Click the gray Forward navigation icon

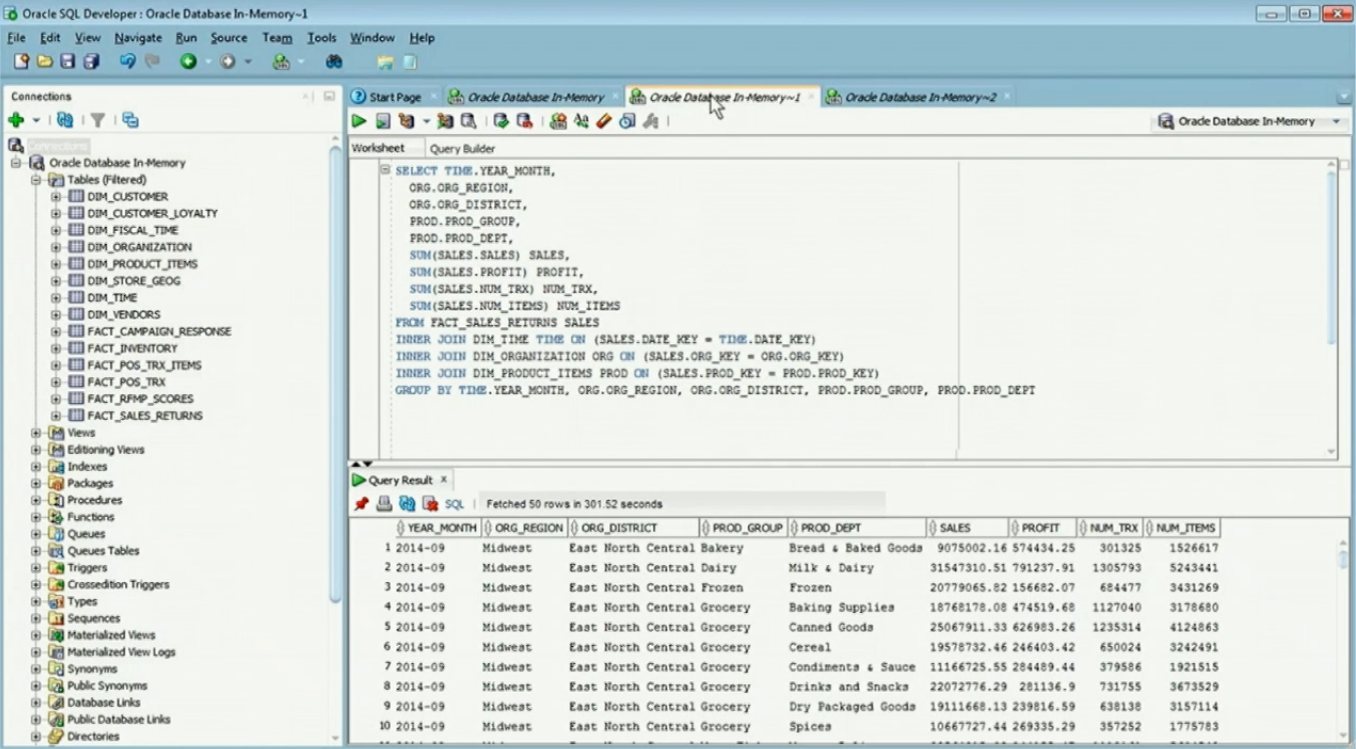tap(228, 62)
